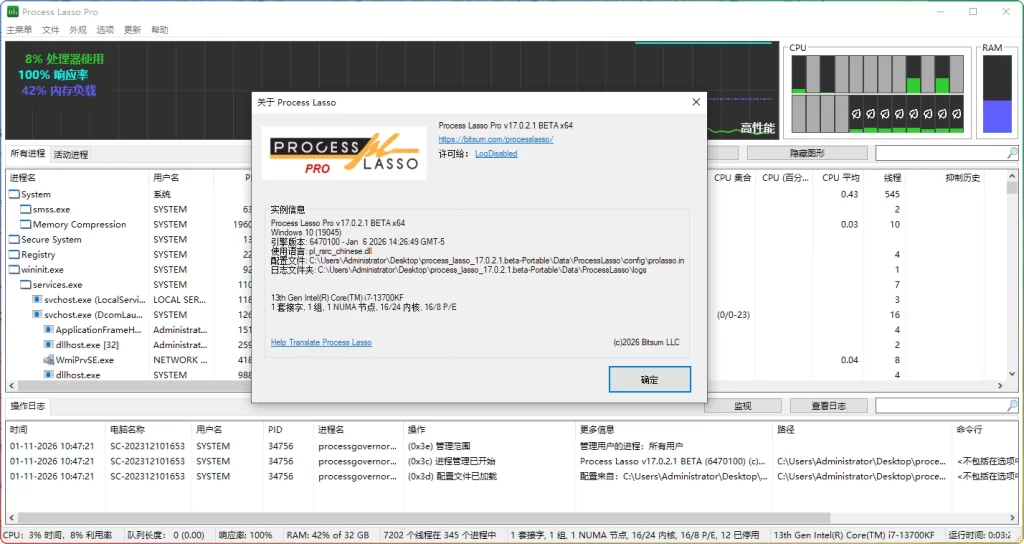The height and width of the screenshot is (544, 1024).
Task: Click the svchost.exe (LocalServi... icon
Action: tap(37, 299)
